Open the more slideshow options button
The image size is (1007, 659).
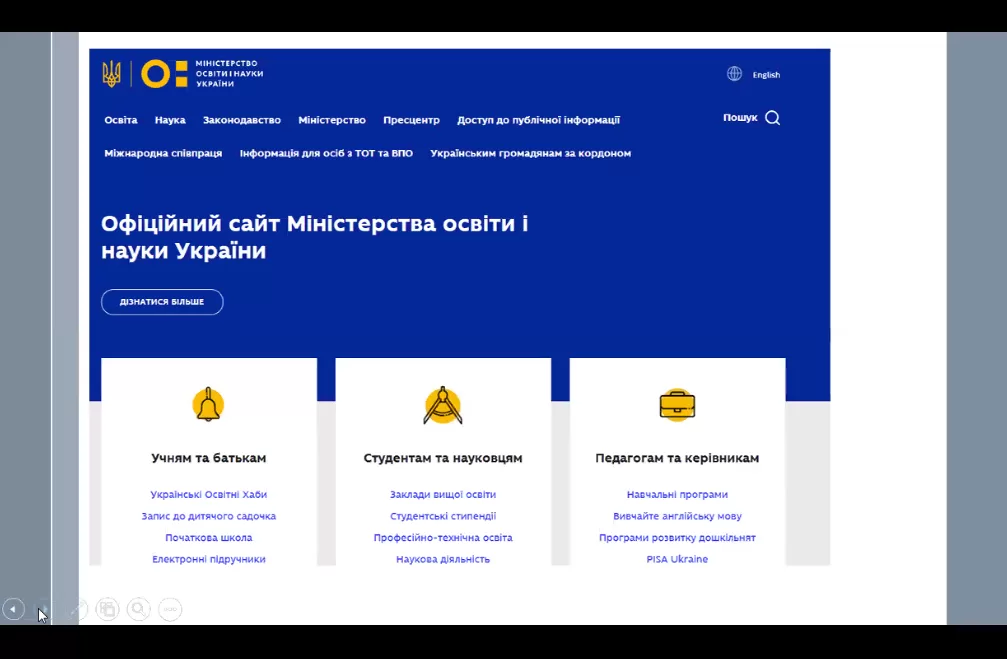tap(171, 609)
